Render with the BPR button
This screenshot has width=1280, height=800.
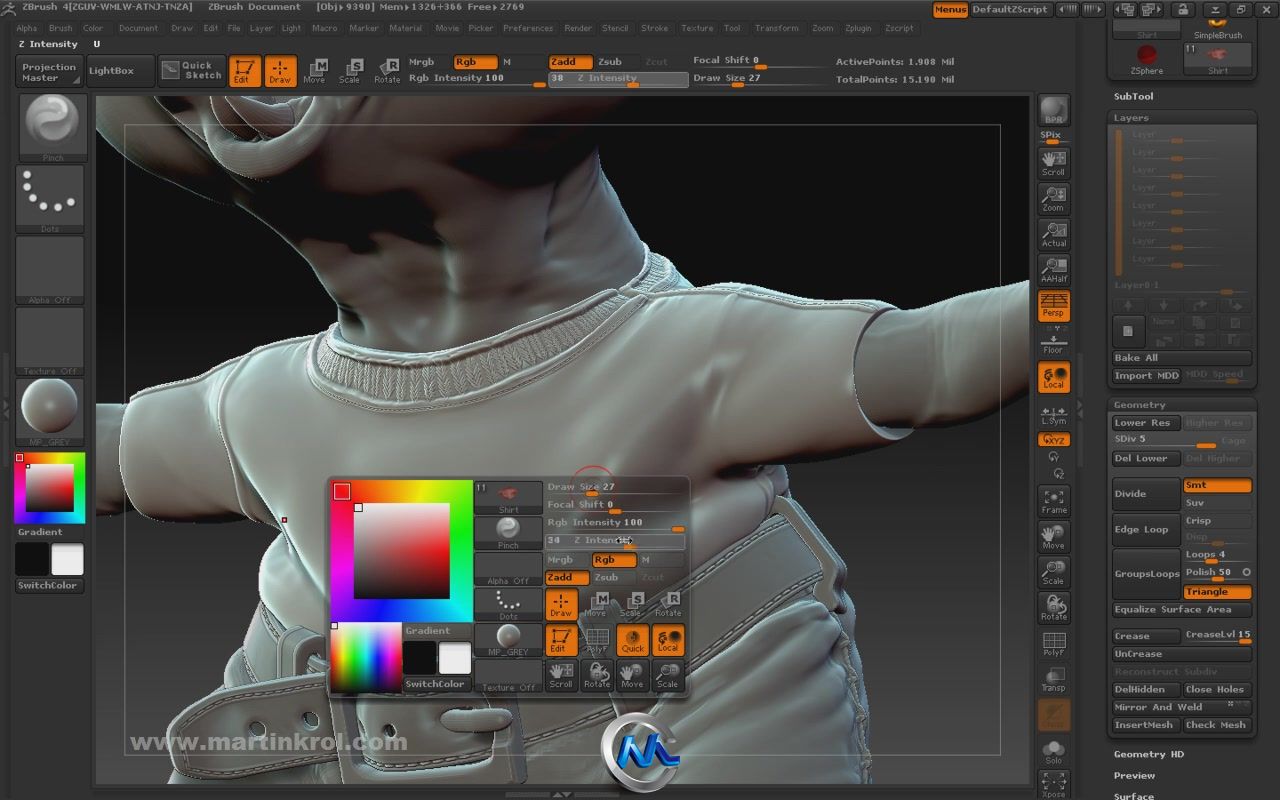[x=1053, y=112]
